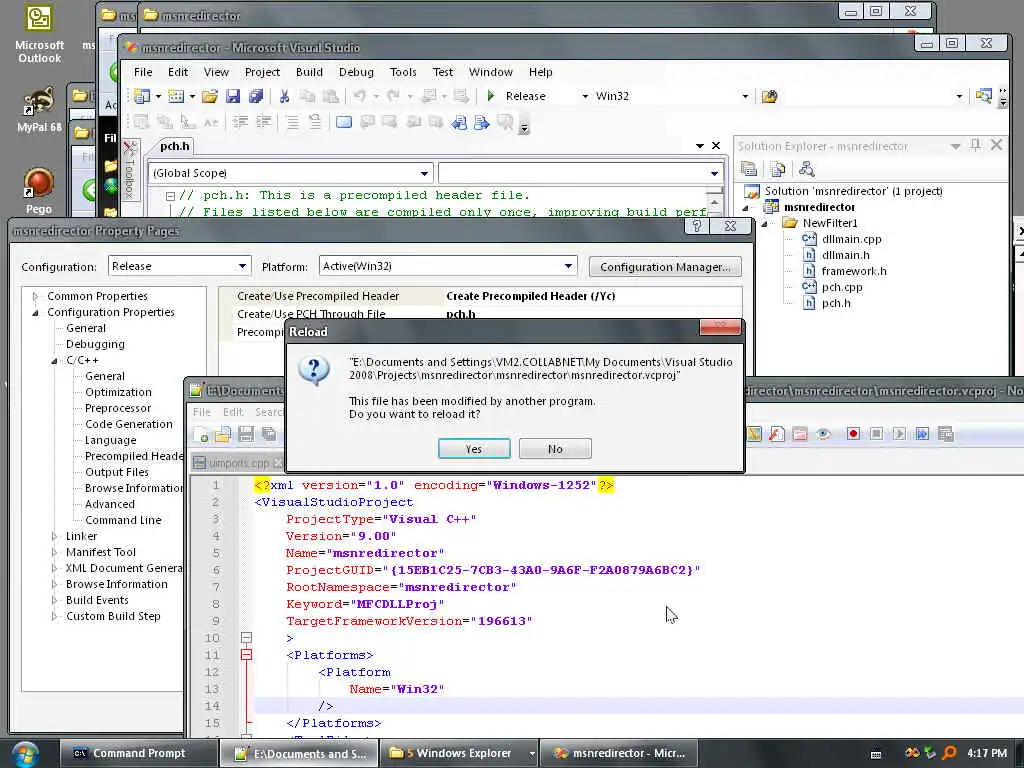Image resolution: width=1024 pixels, height=768 pixels.
Task: Click the Microsoft Outlook desktop icon
Action: click(39, 34)
